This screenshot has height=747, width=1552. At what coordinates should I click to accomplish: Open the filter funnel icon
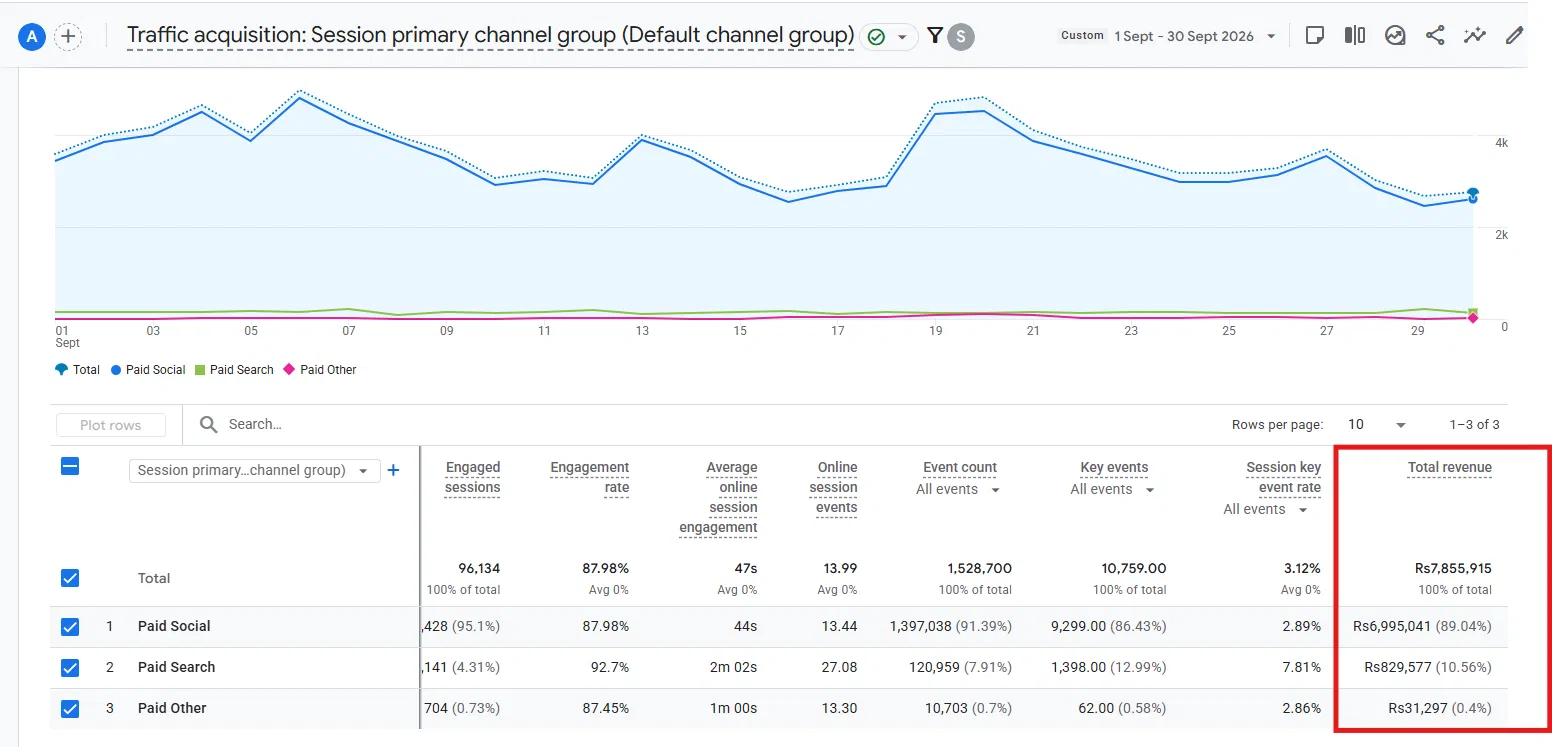(935, 36)
